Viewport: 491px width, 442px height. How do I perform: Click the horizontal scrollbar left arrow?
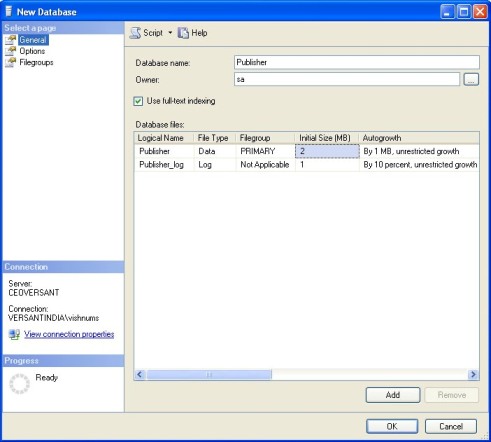pyautogui.click(x=140, y=374)
